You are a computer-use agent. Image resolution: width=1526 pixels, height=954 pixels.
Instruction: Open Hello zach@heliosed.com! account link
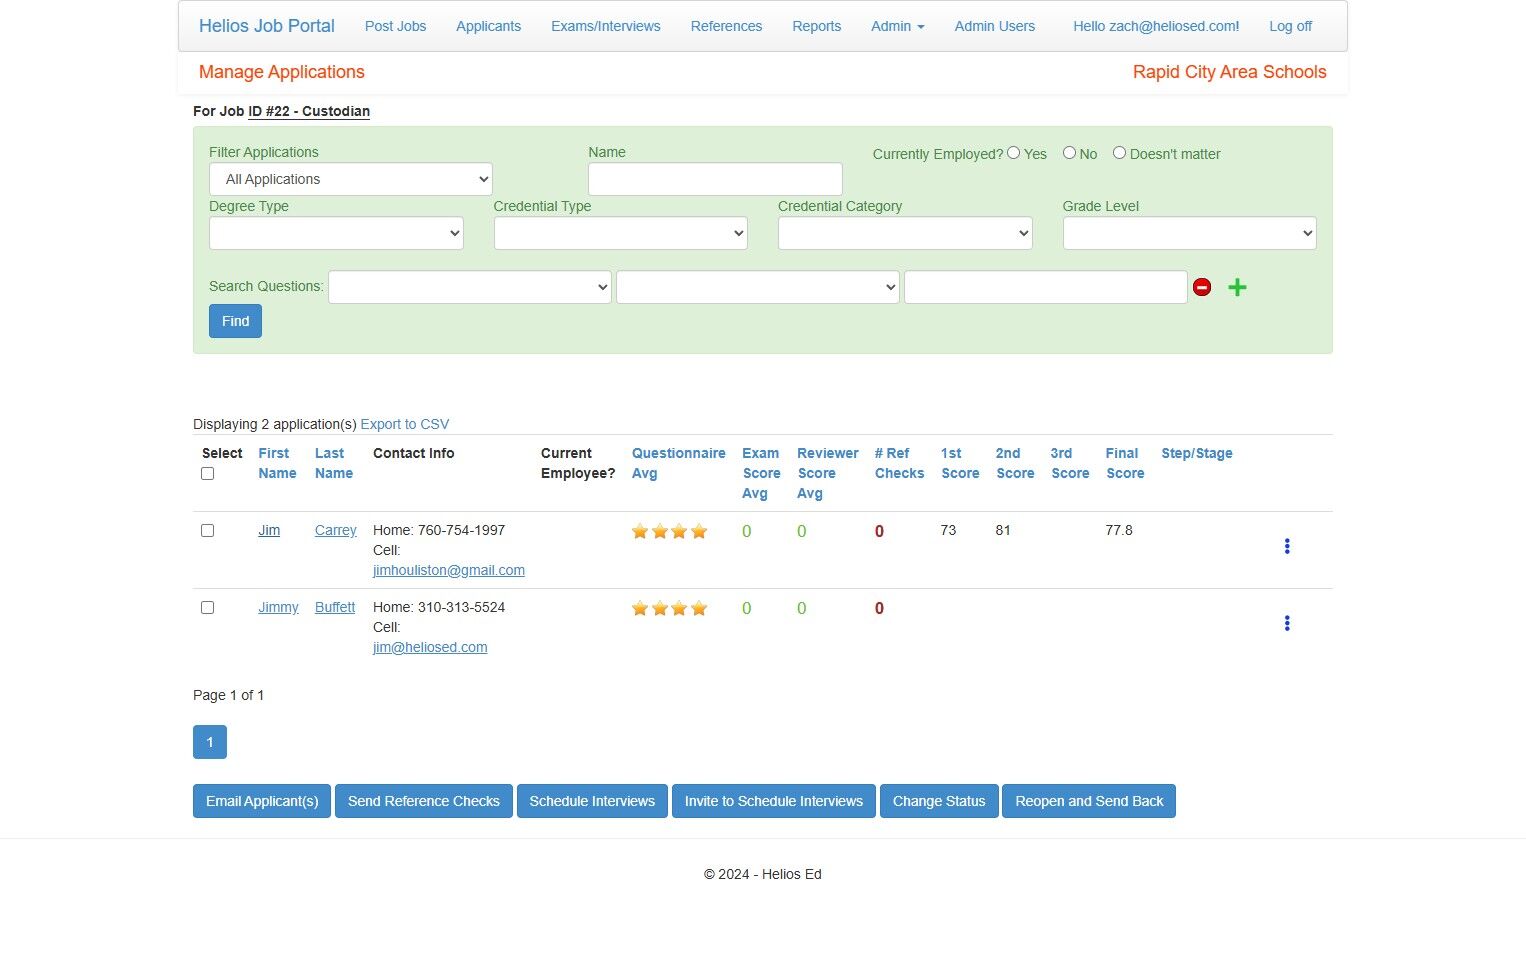click(1156, 26)
